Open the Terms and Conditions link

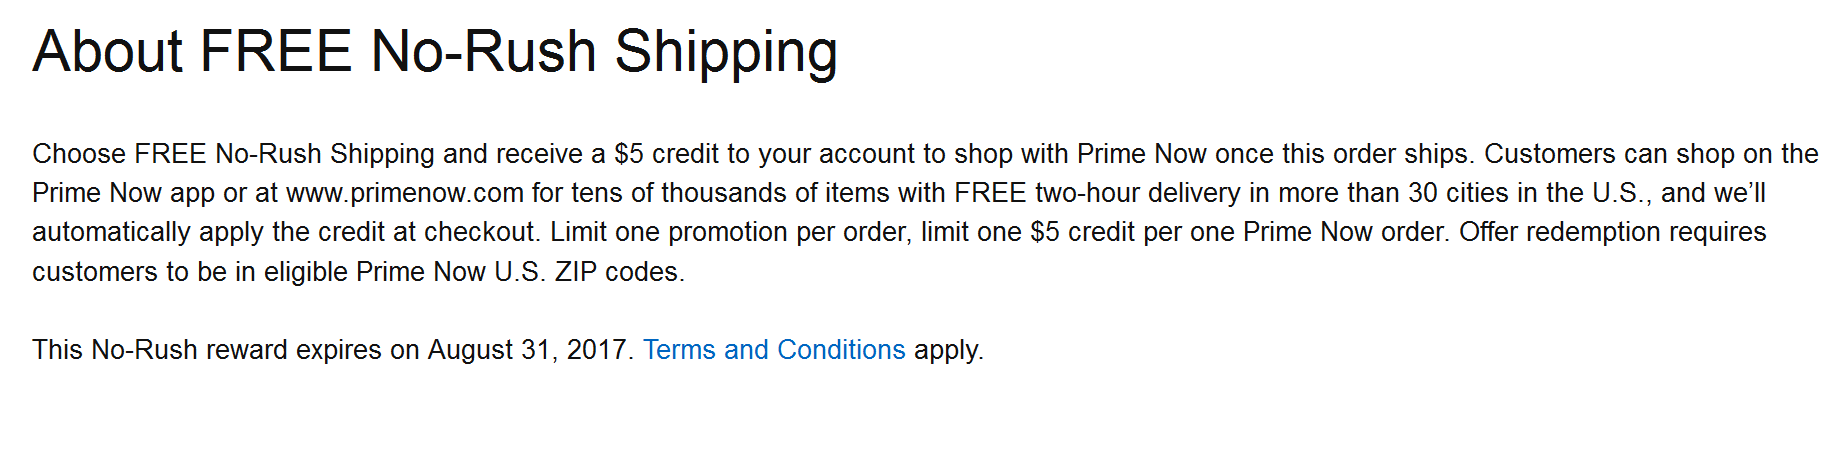(773, 350)
